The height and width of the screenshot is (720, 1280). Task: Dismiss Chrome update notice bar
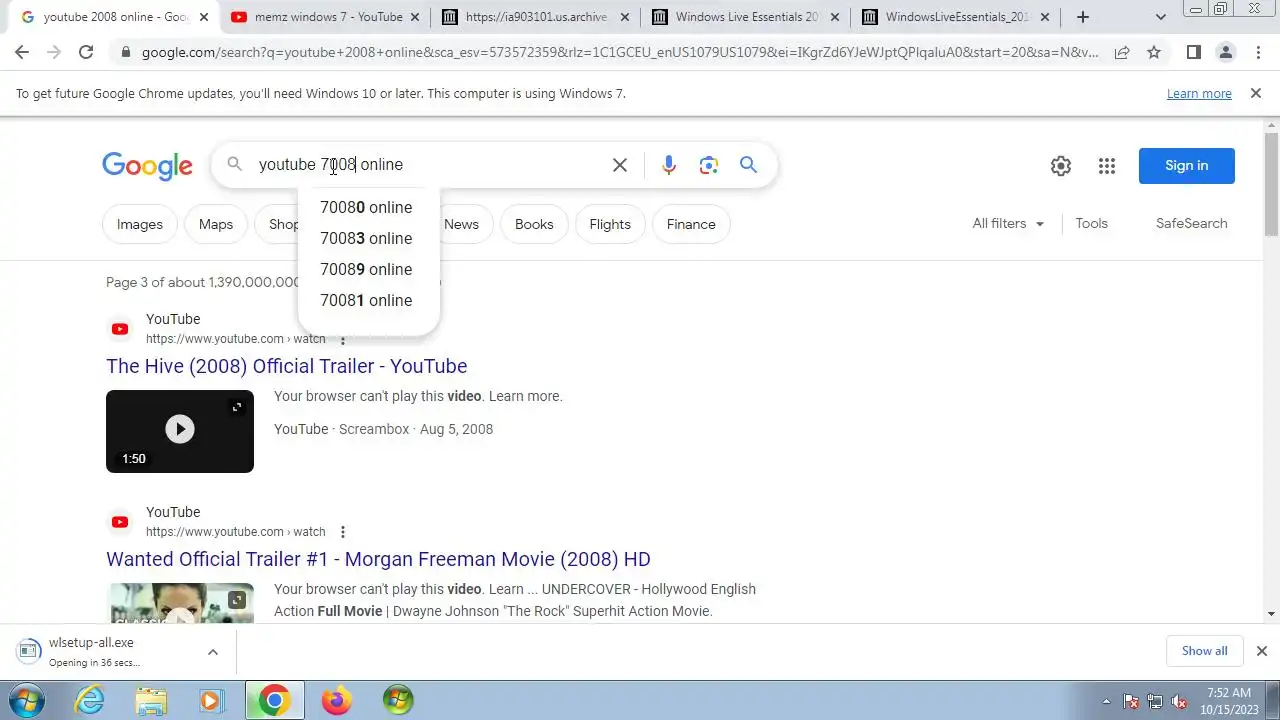(1256, 93)
